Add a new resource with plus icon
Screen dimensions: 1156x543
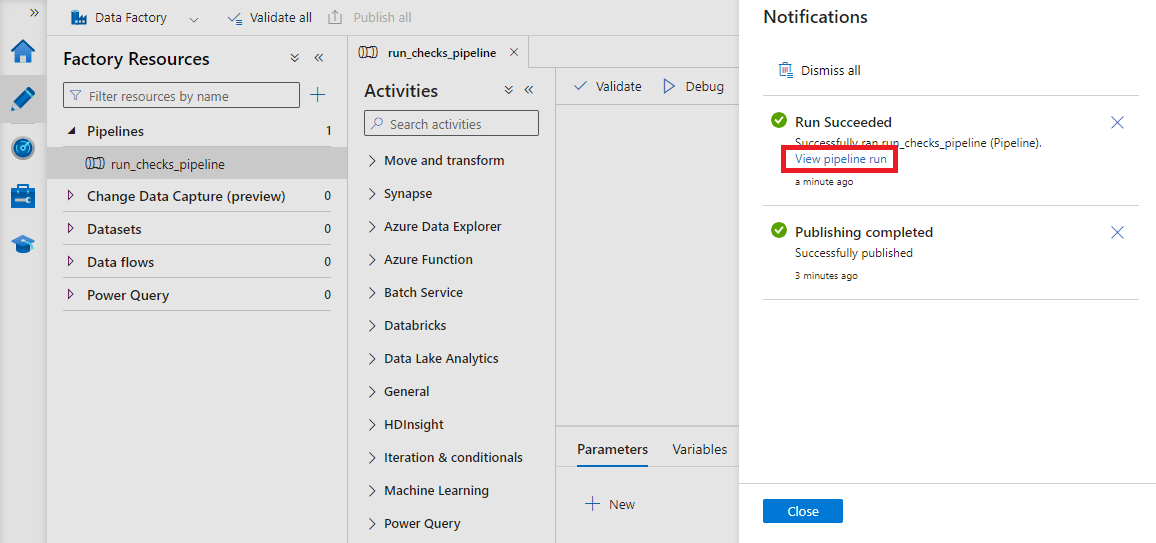317,95
